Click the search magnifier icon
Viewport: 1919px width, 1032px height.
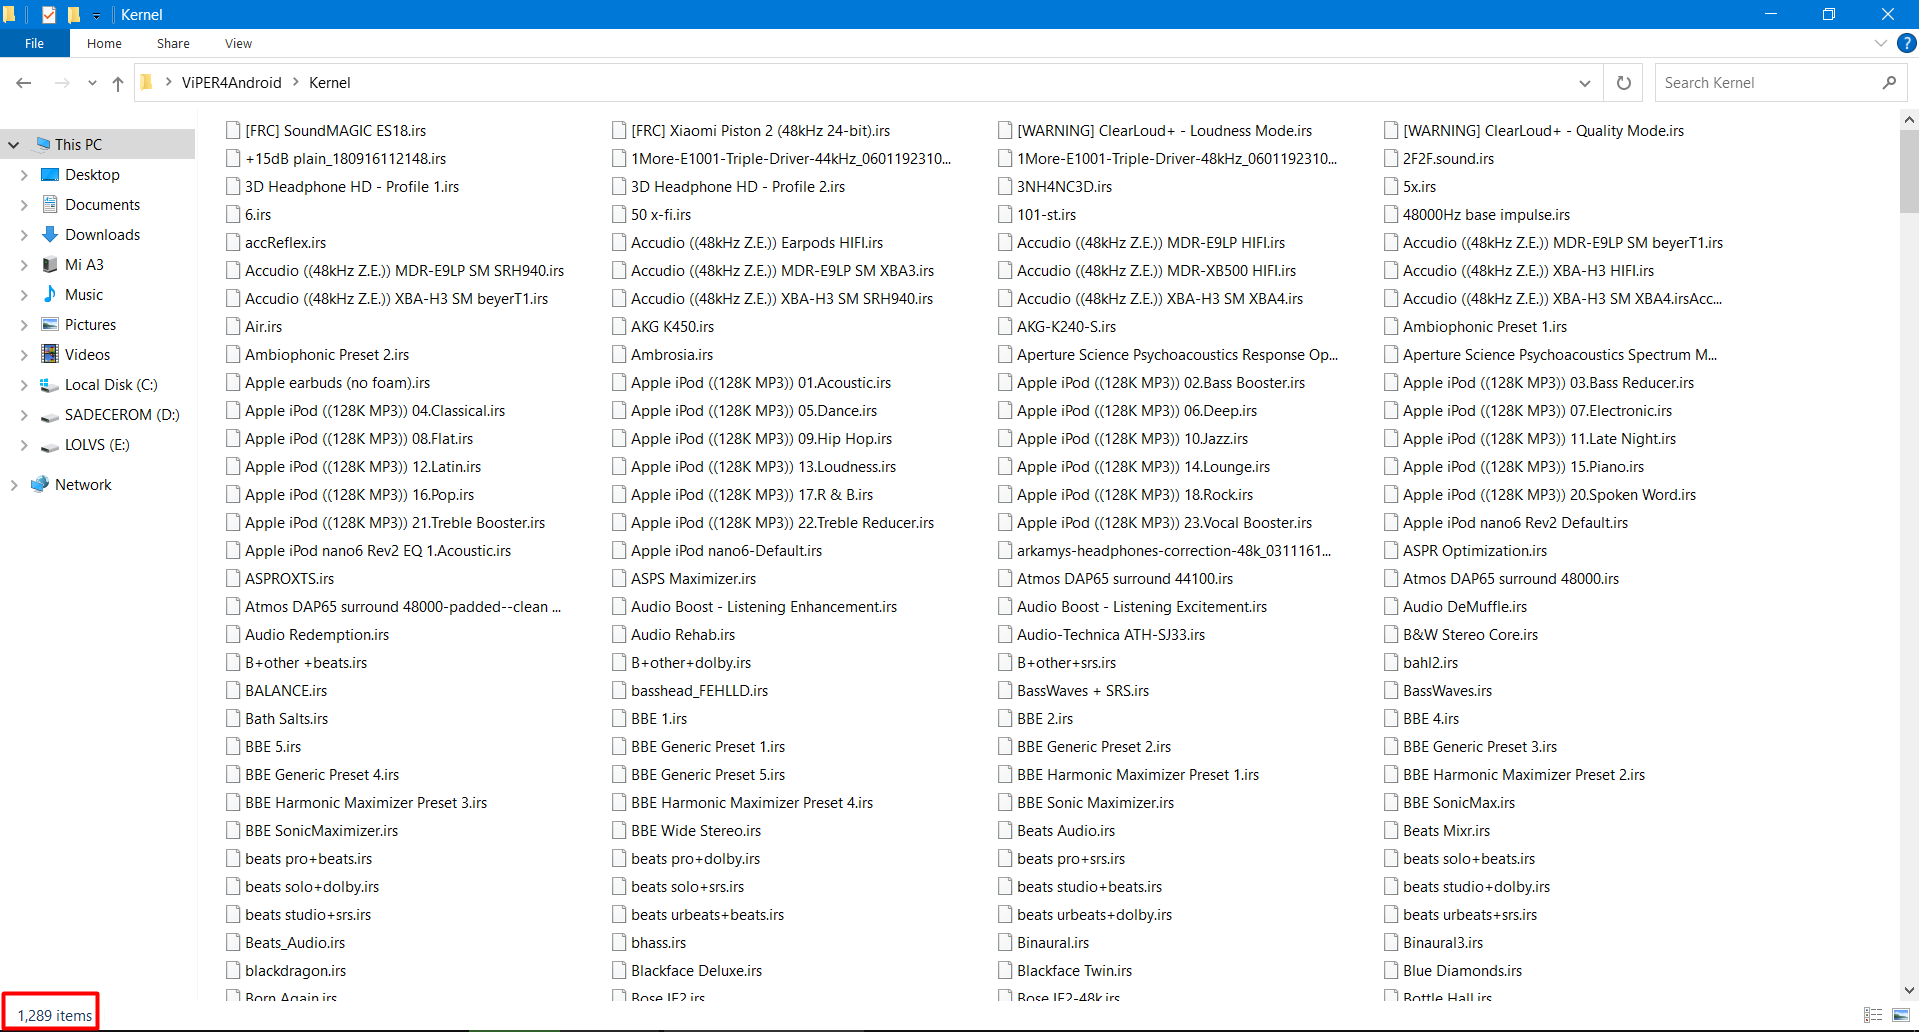(x=1888, y=83)
